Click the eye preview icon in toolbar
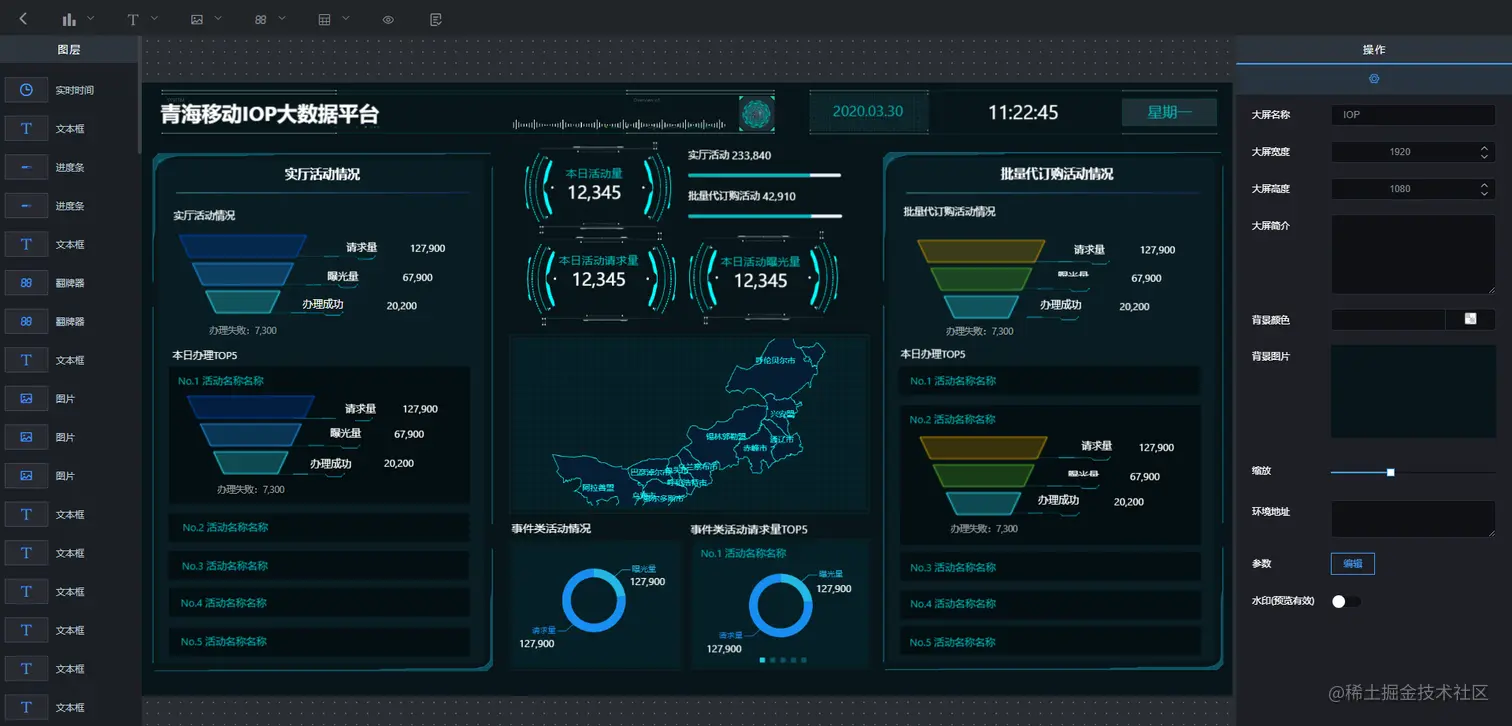The width and height of the screenshot is (1512, 726). [388, 20]
